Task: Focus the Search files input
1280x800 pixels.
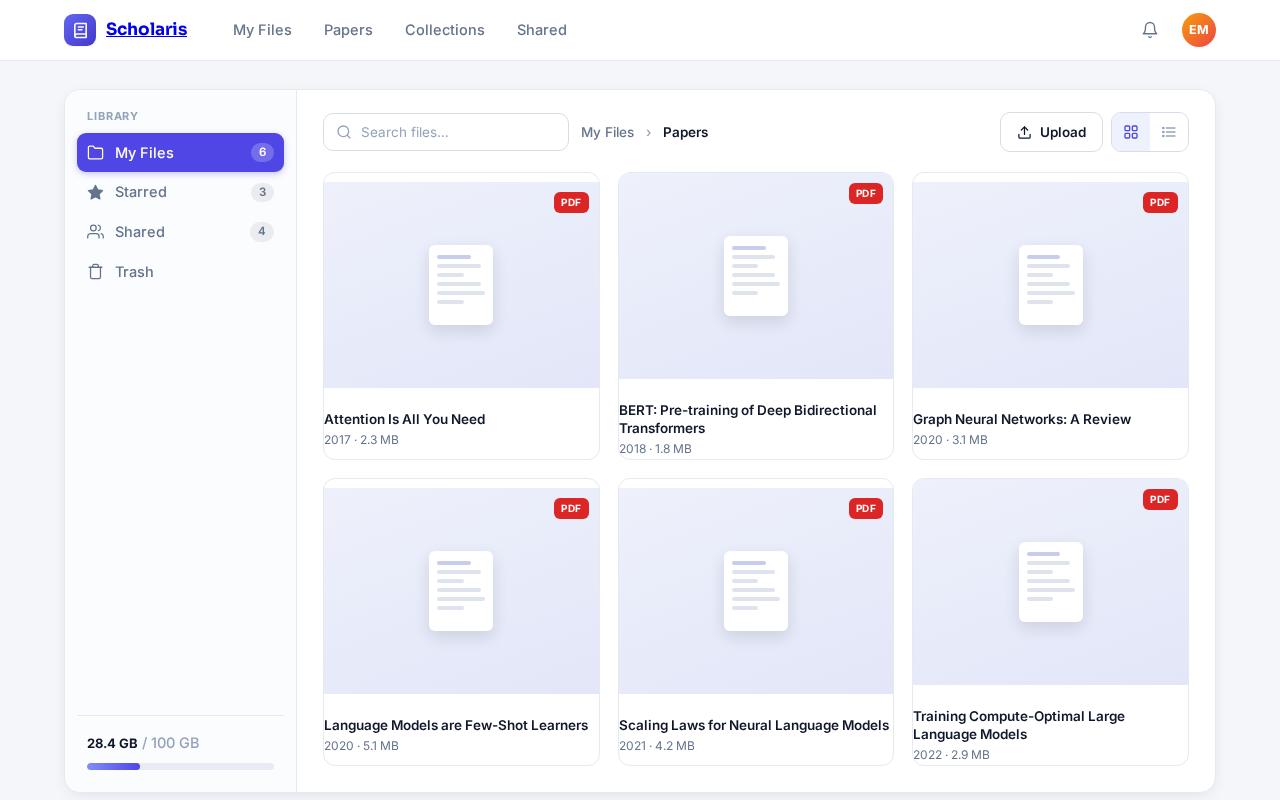Action: point(446,132)
